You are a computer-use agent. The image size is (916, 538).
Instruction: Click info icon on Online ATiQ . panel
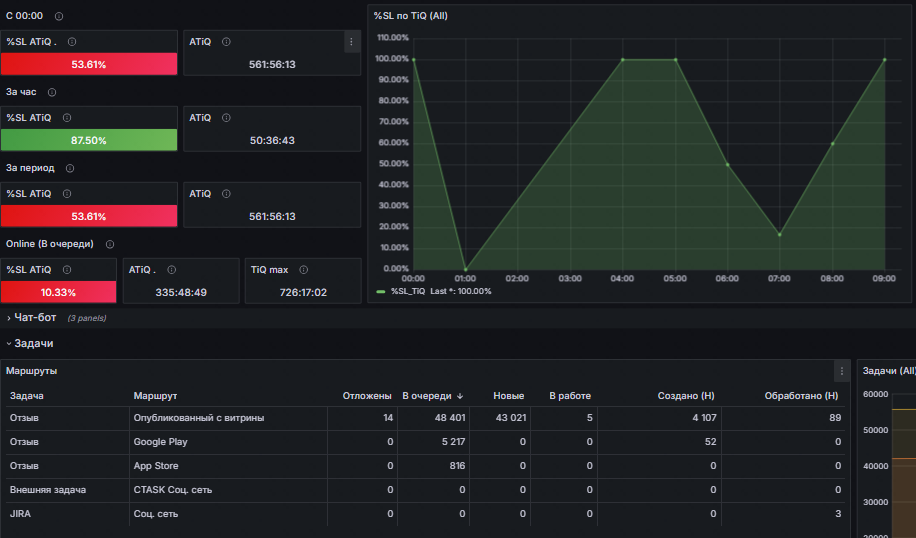172,270
